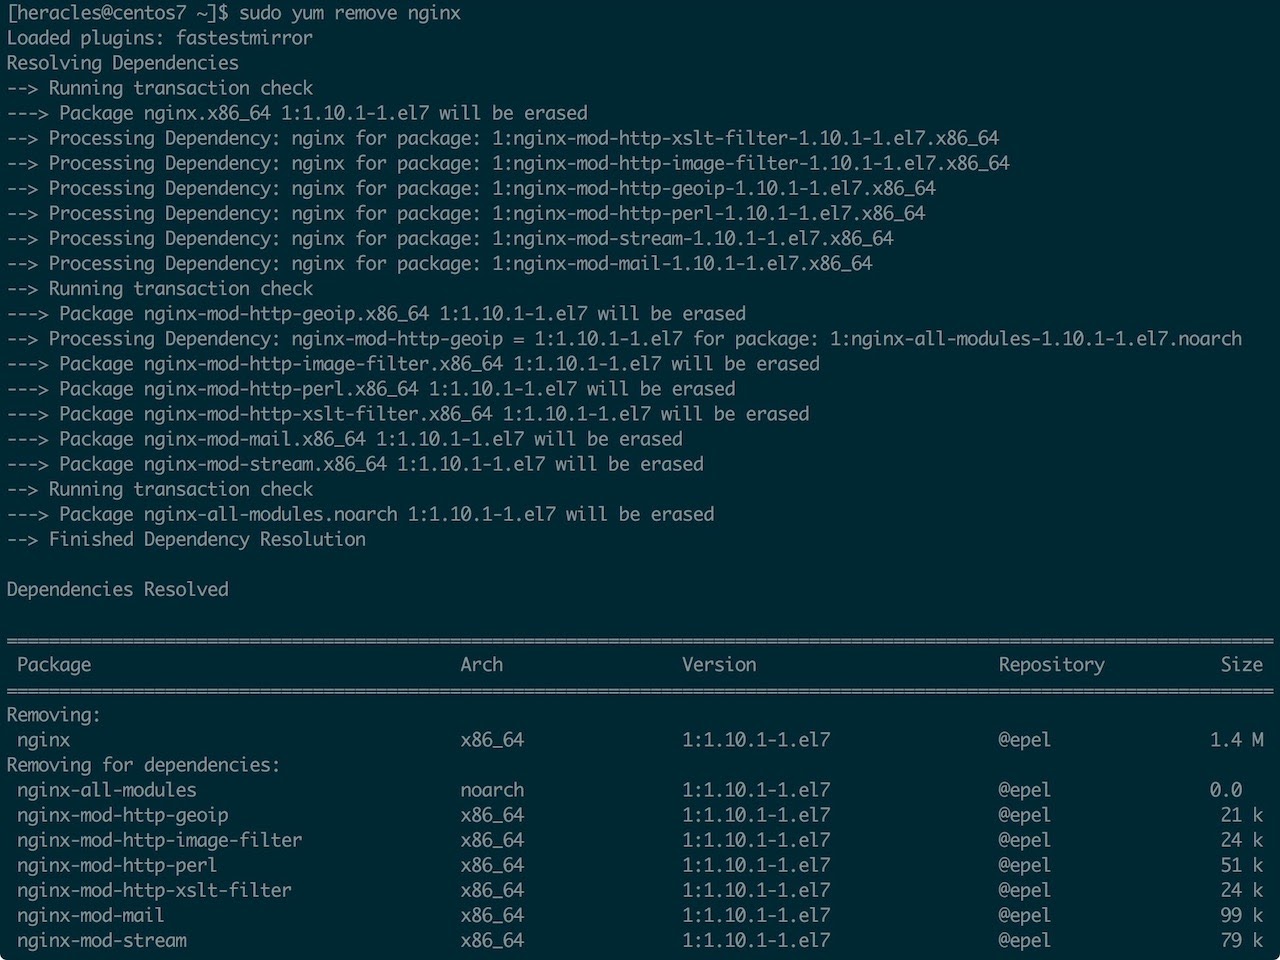Select 'Package nginx-all-modules.noarch will be erased' line

tap(361, 514)
